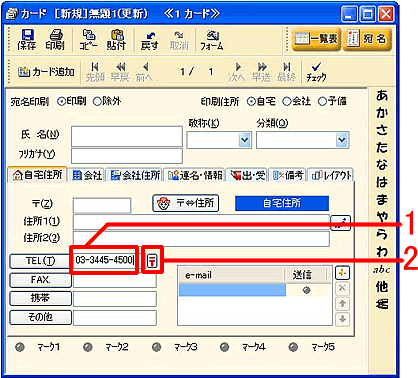Open the 宛名 addressee view
The image size is (418, 378).
367,39
